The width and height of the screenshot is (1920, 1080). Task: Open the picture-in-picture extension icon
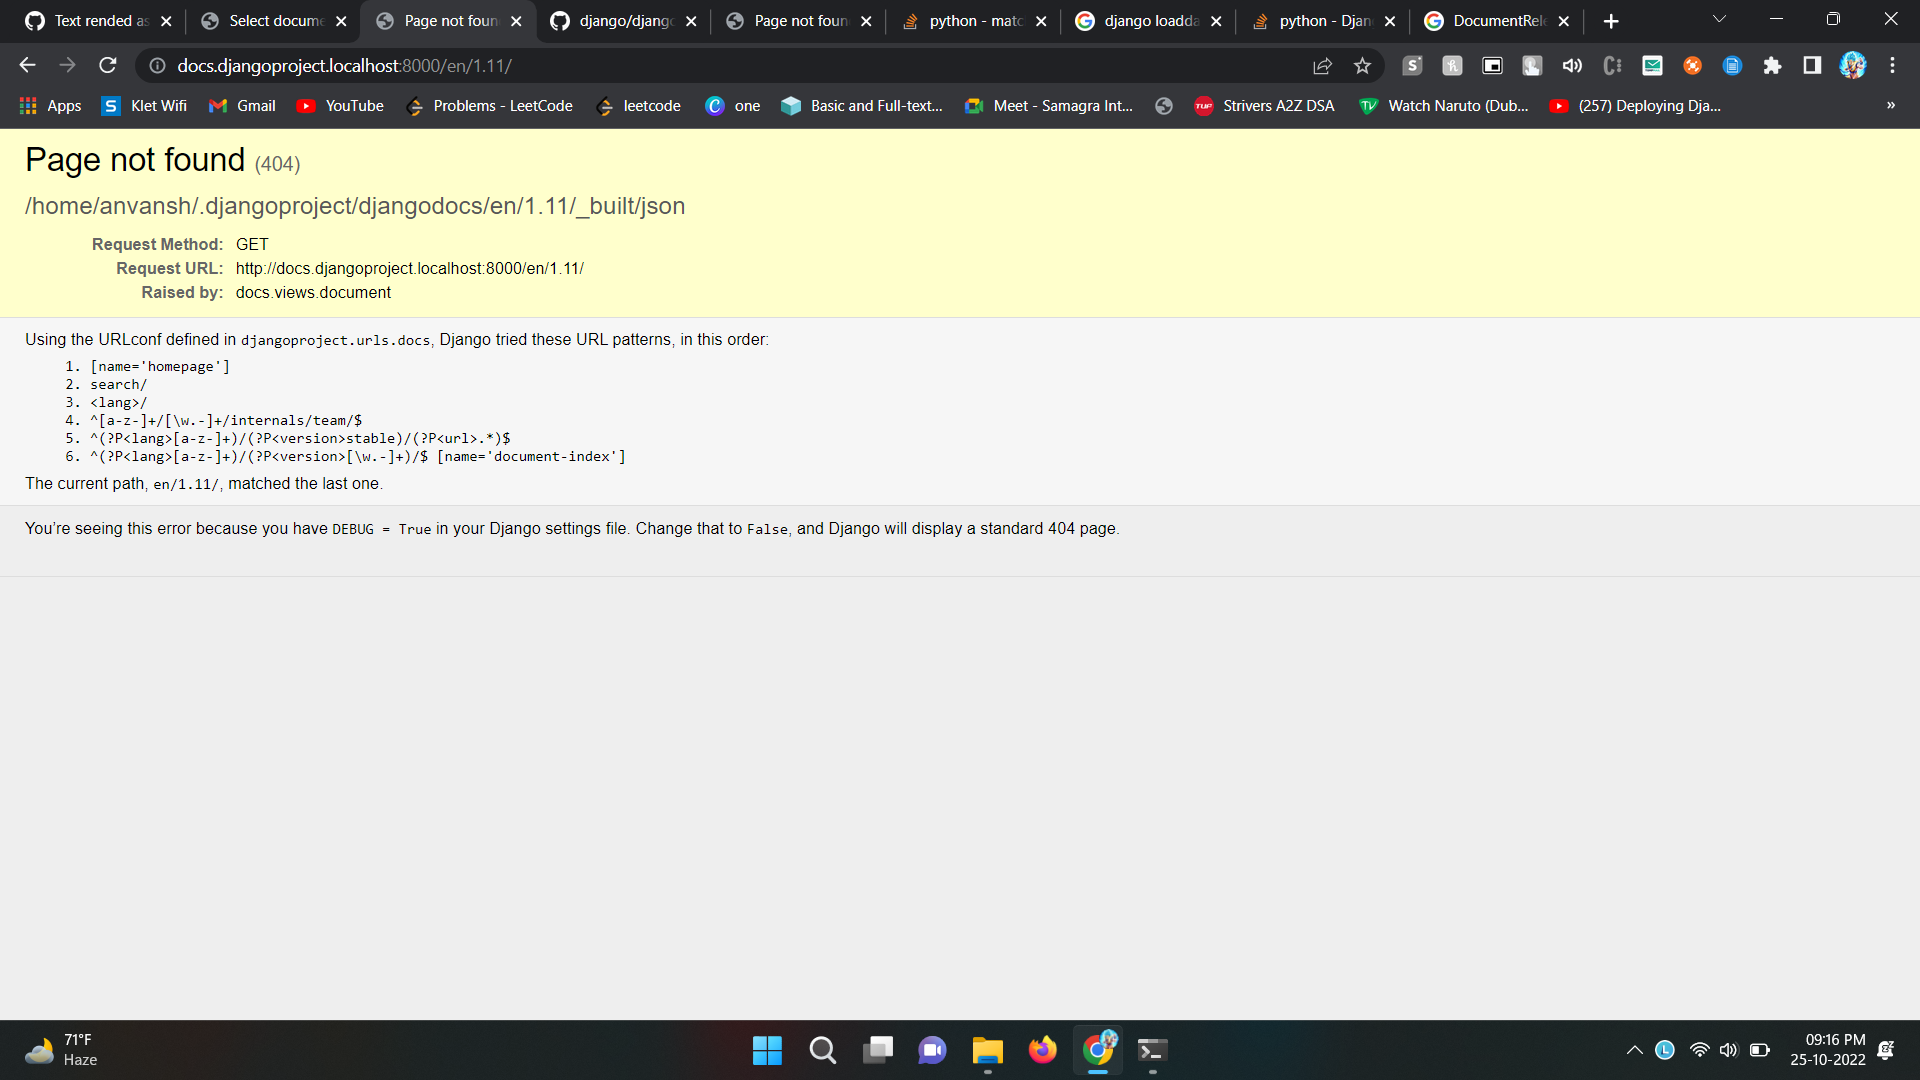pyautogui.click(x=1492, y=66)
